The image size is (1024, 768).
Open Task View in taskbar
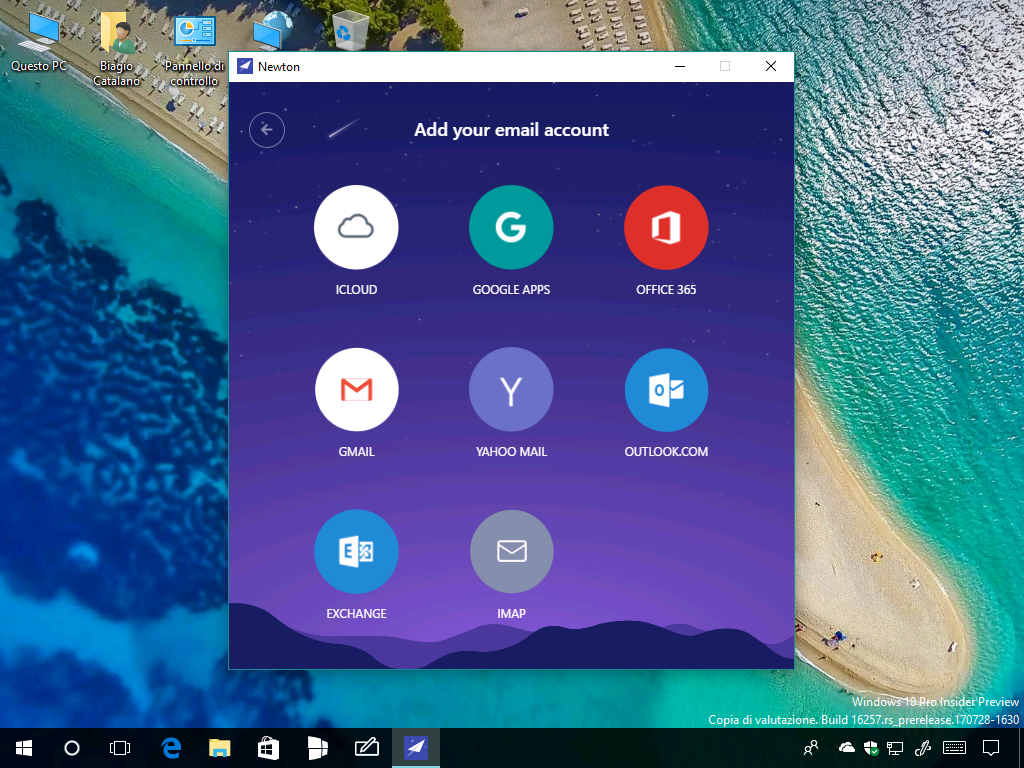point(120,748)
